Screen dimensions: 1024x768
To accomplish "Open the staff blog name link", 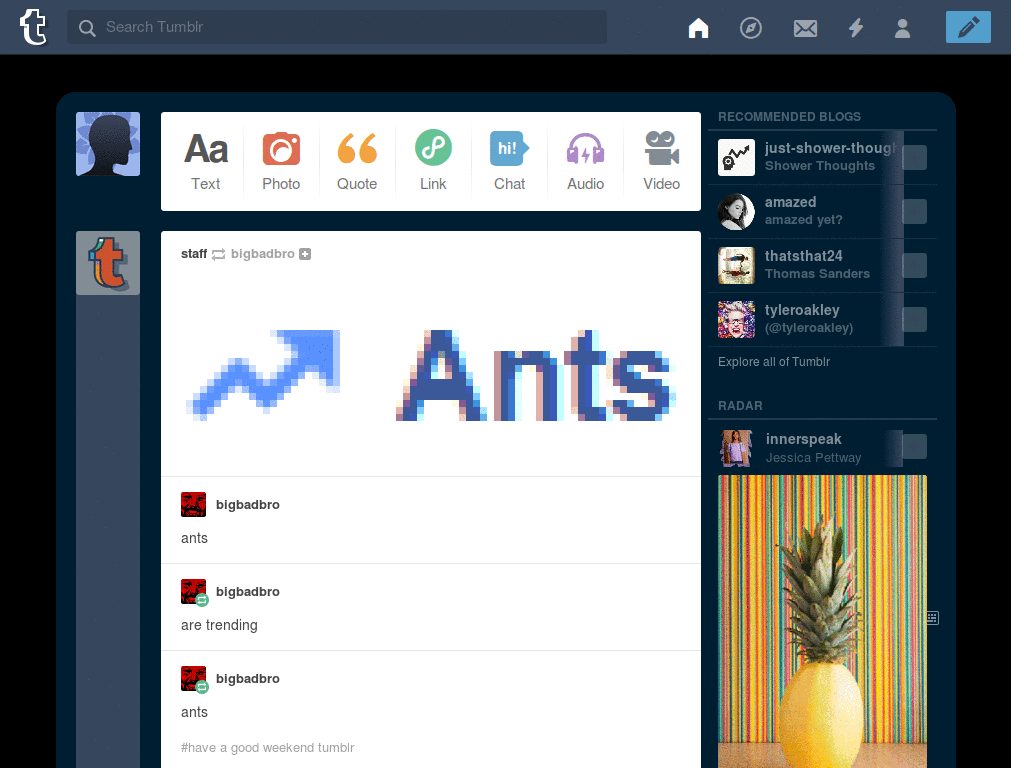I will (194, 254).
